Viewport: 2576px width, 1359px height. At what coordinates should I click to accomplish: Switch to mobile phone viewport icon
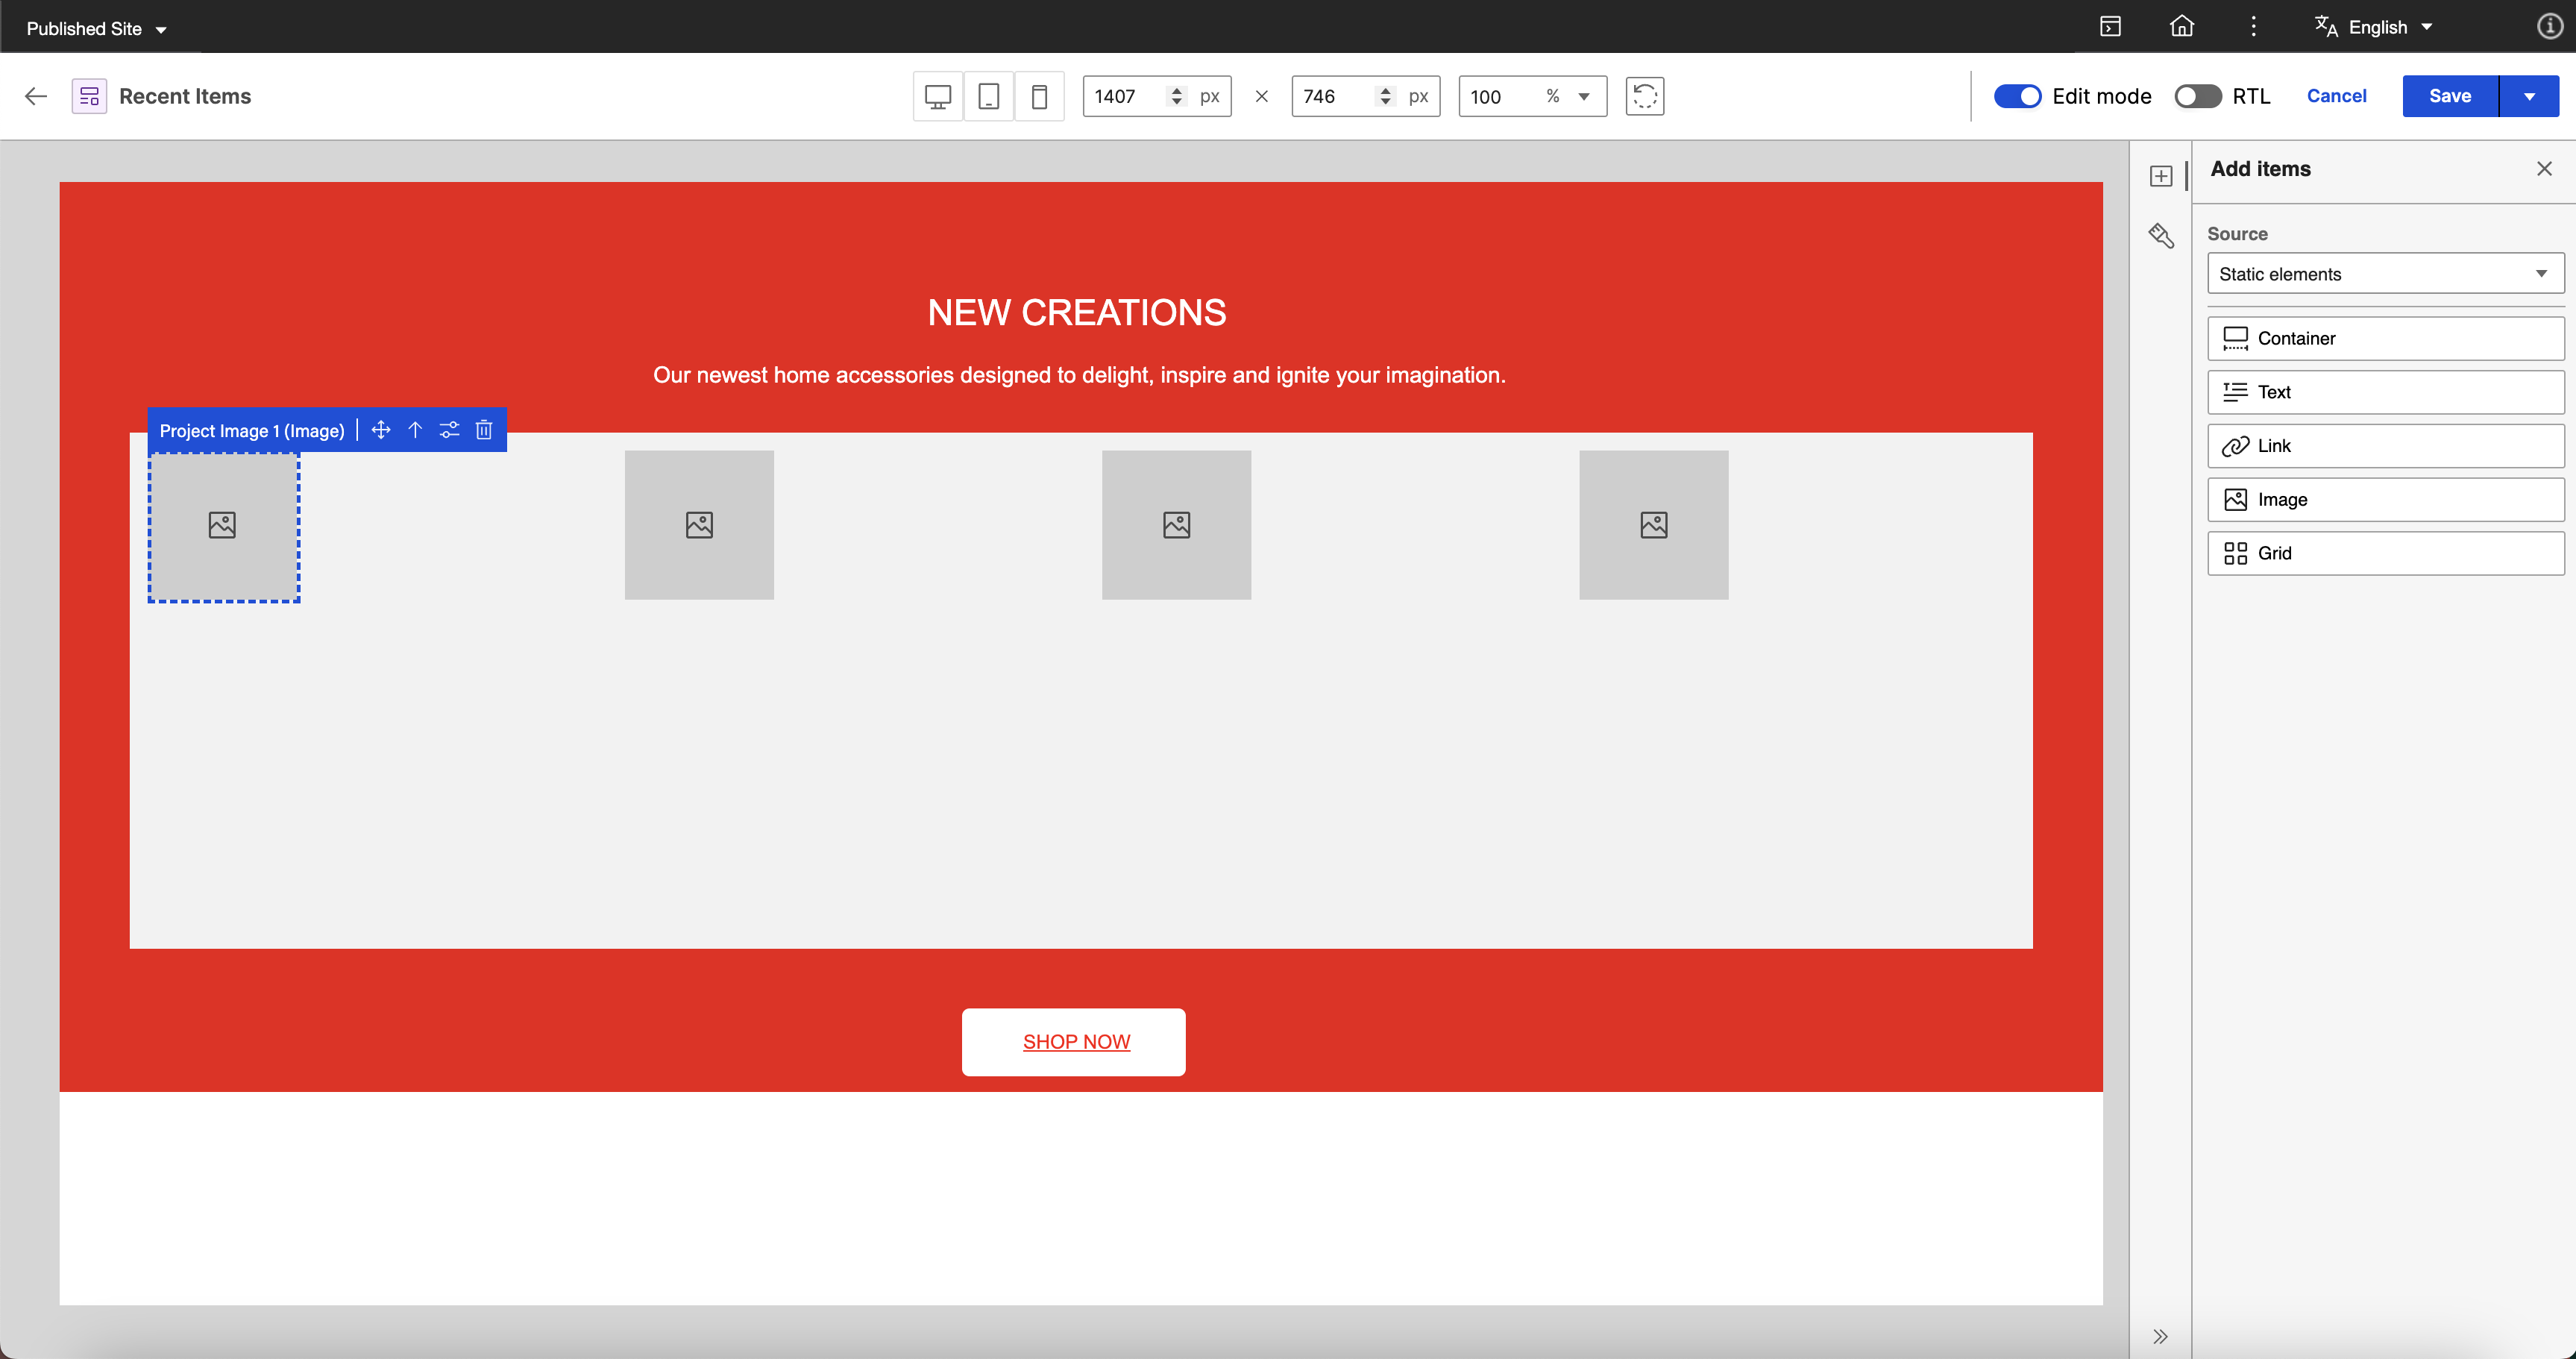(x=1039, y=96)
